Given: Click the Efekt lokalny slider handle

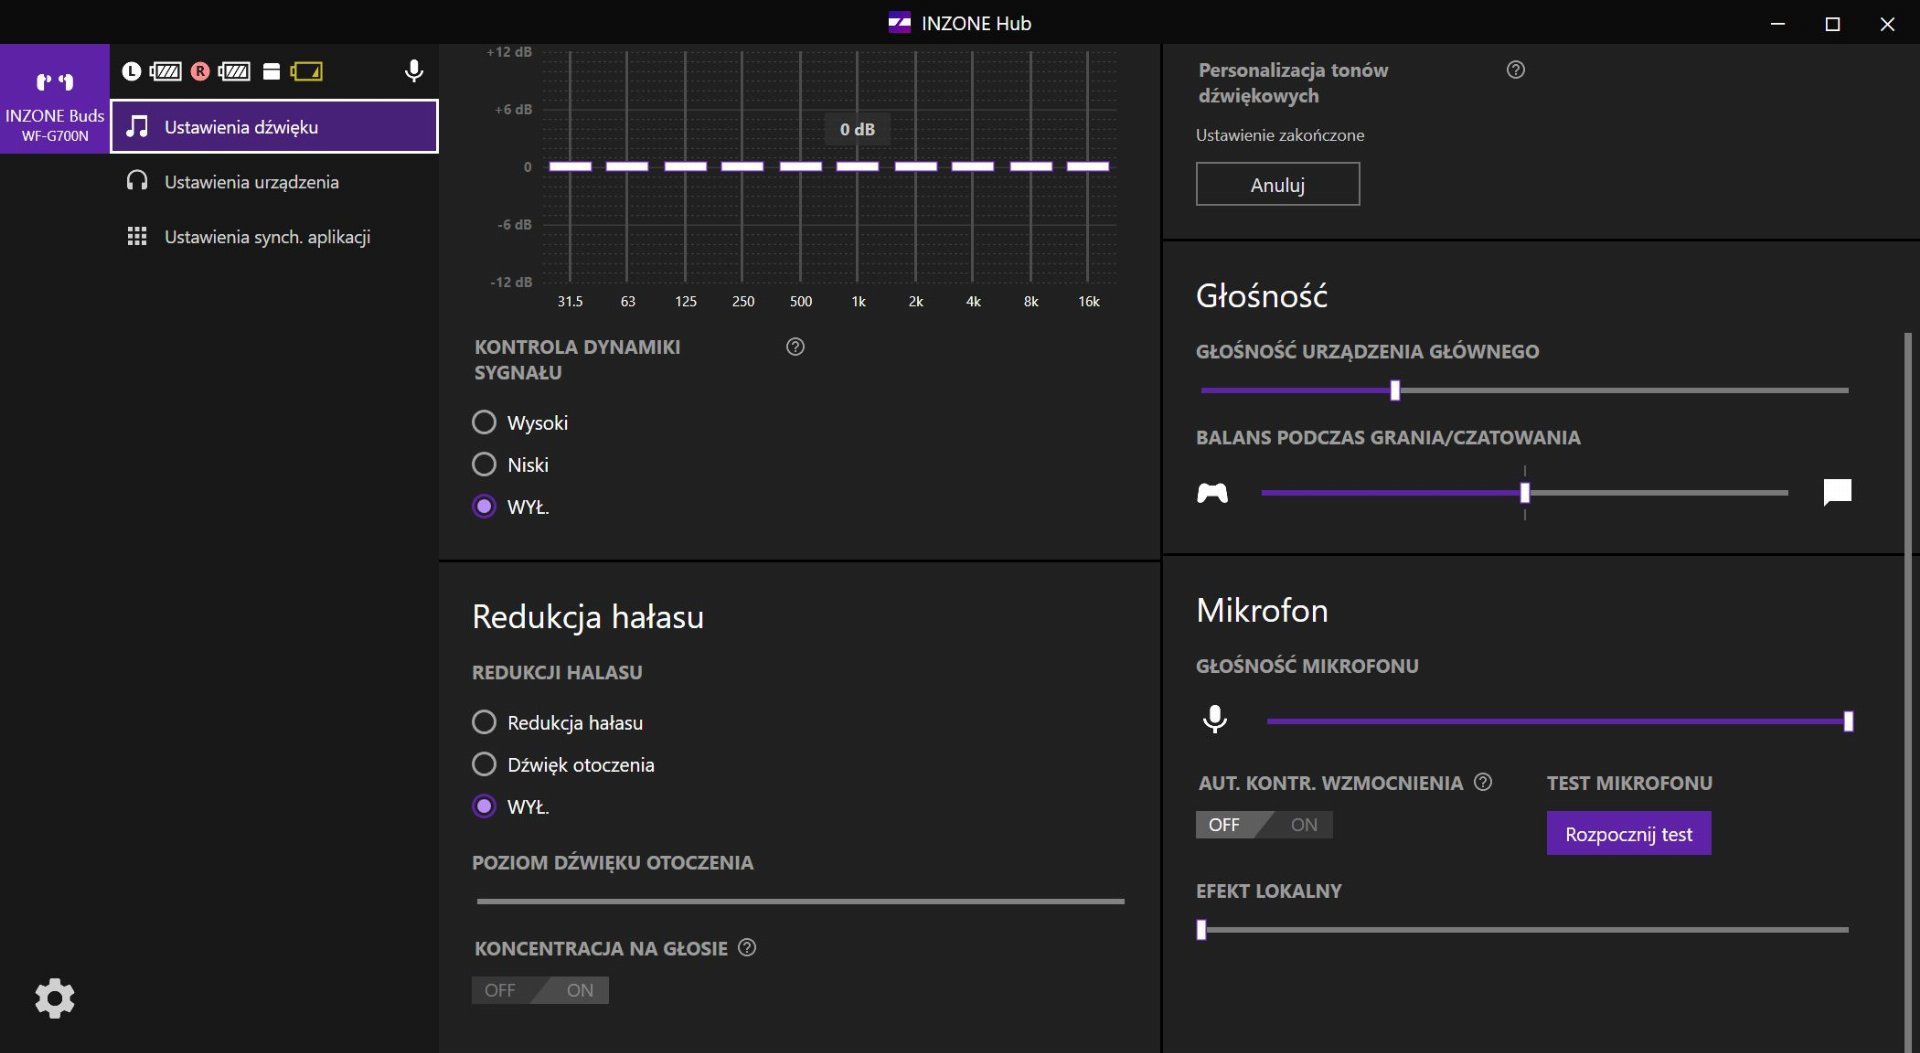Looking at the screenshot, I should click(1201, 929).
